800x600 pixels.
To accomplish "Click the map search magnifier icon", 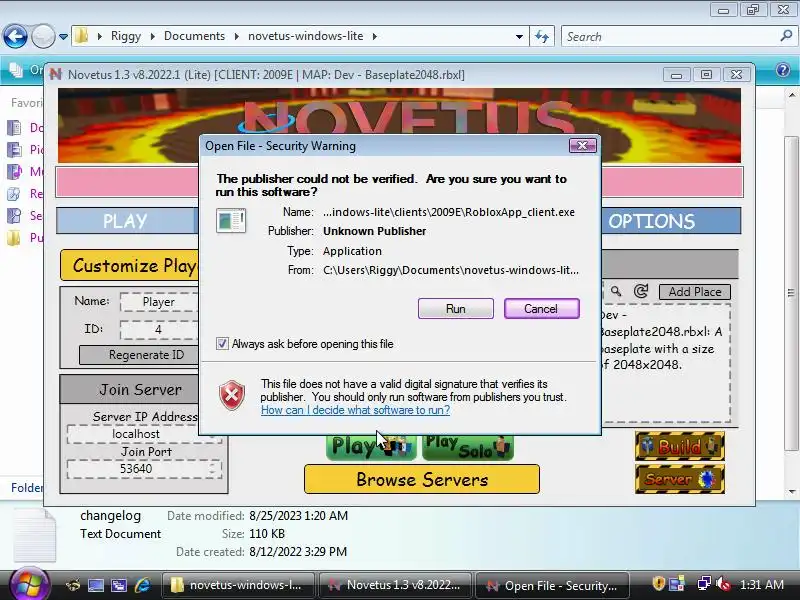I will click(x=616, y=291).
